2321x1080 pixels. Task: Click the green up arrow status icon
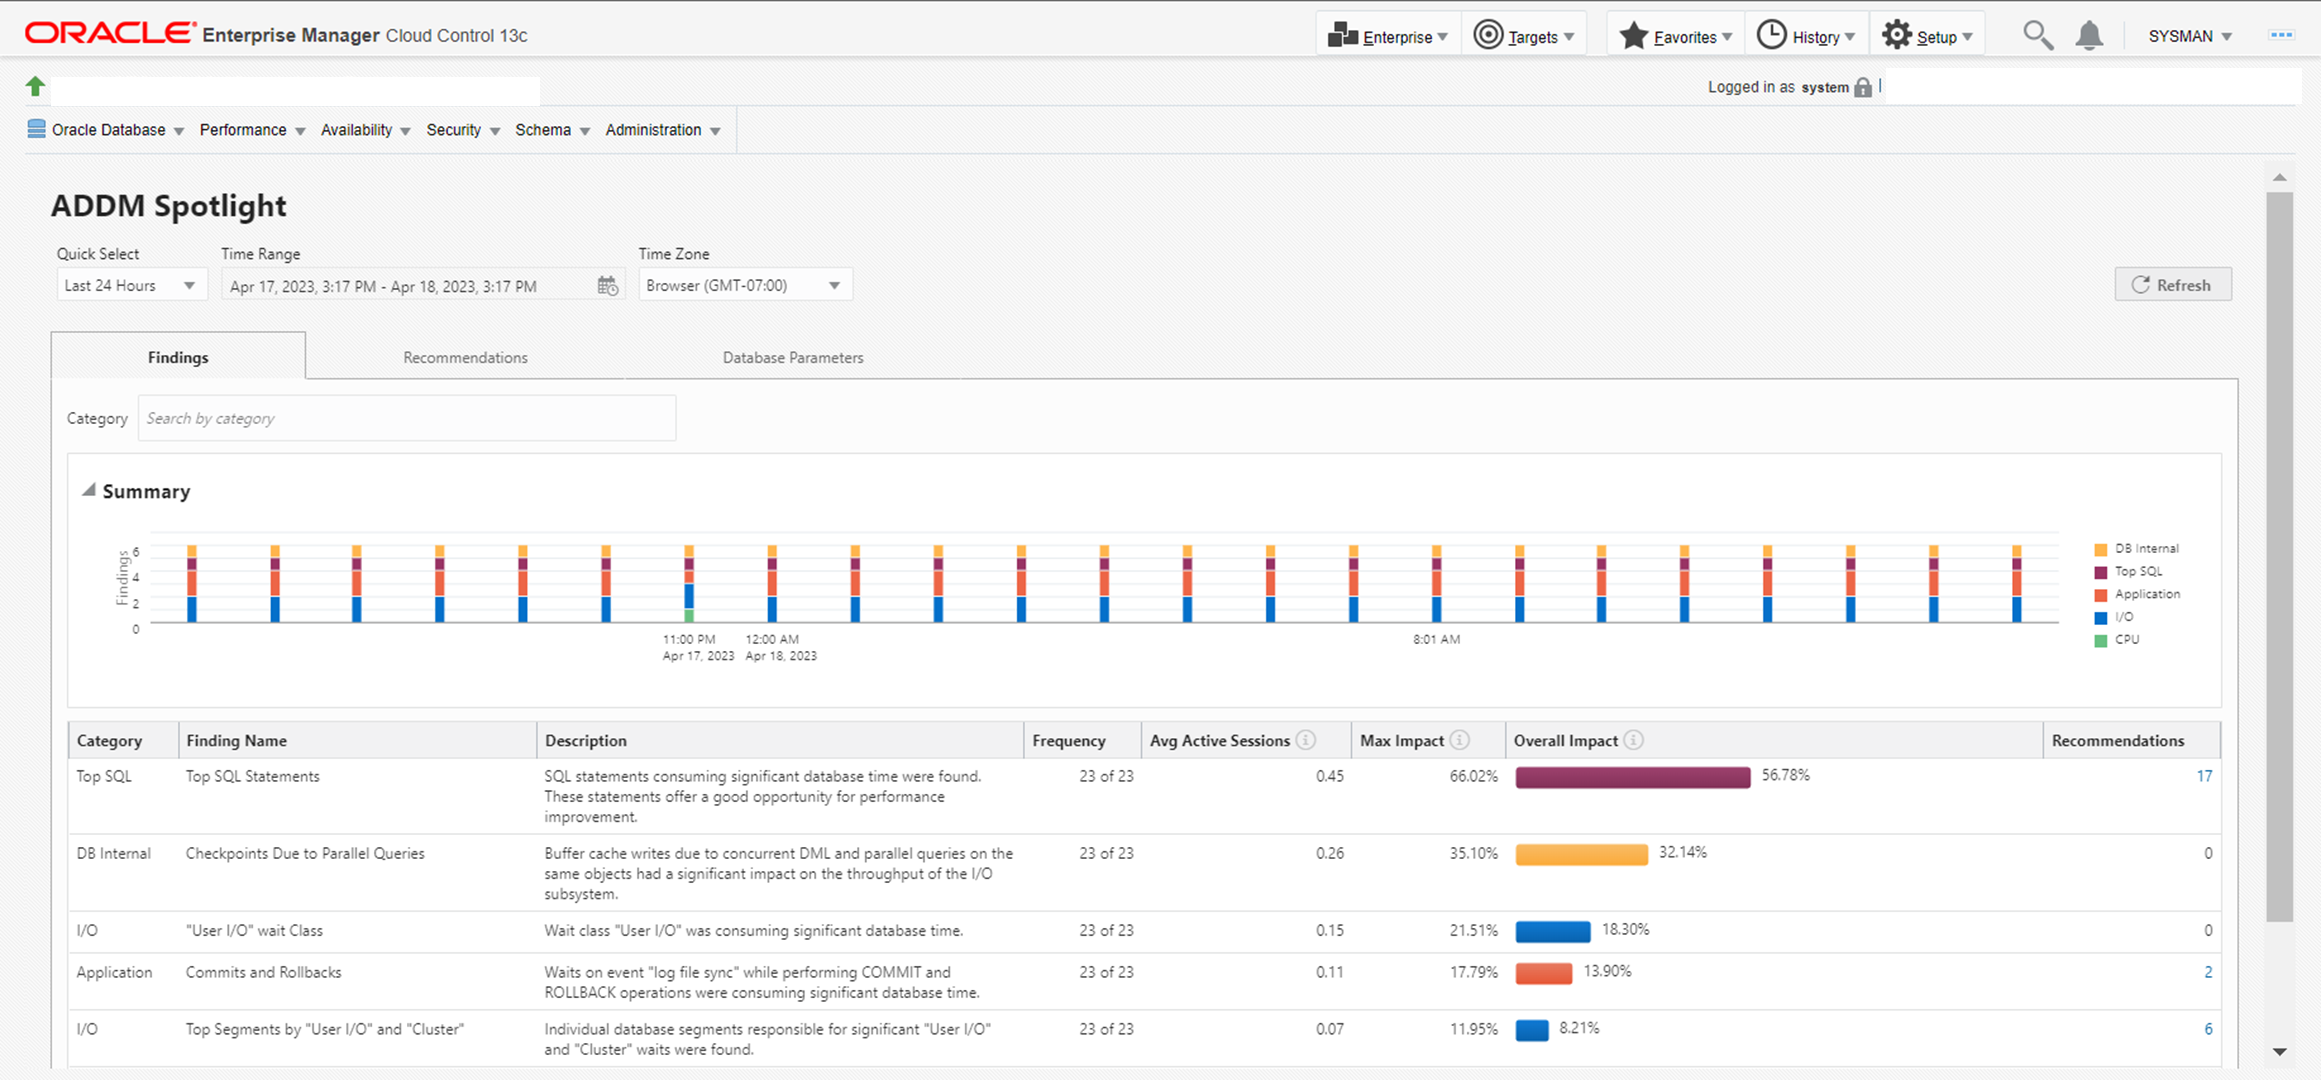click(36, 87)
